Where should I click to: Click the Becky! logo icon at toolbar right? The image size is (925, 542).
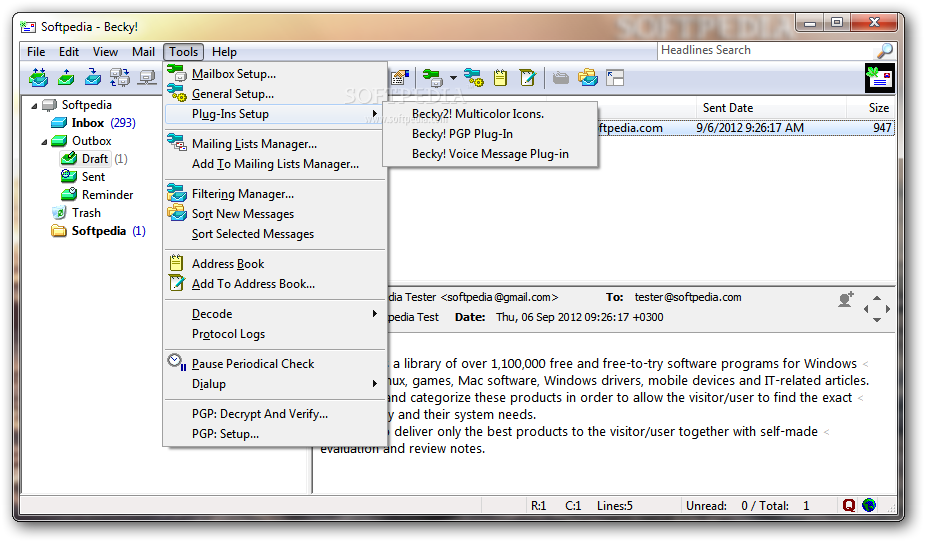pyautogui.click(x=880, y=78)
